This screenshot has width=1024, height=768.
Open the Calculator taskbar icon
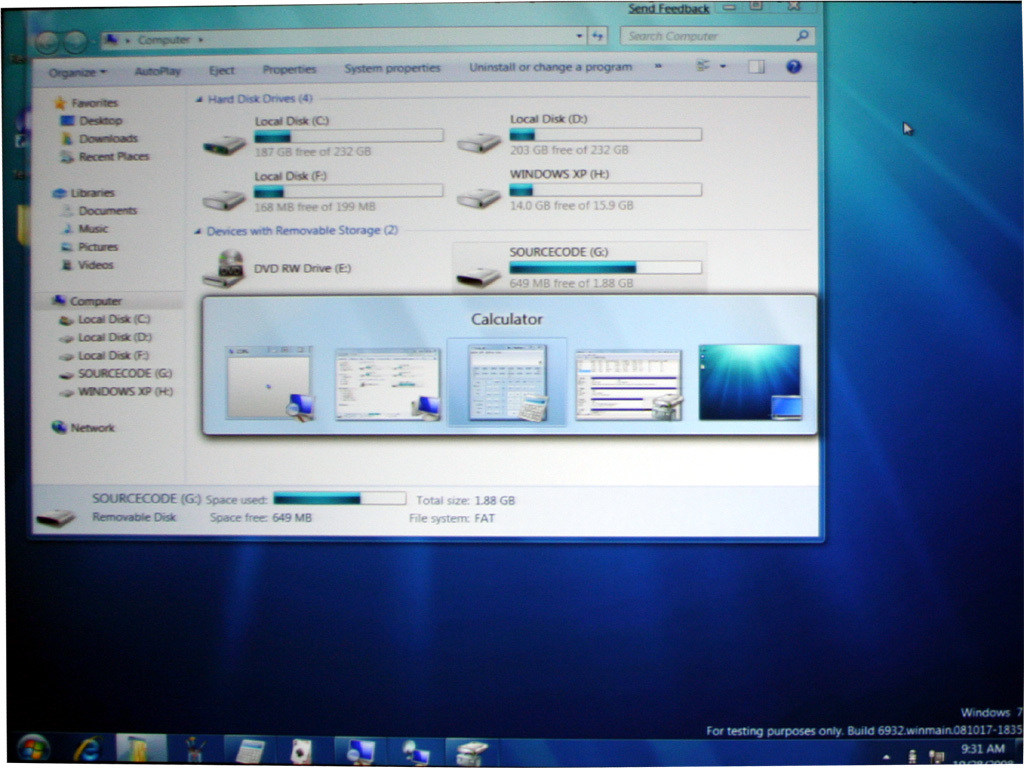249,750
